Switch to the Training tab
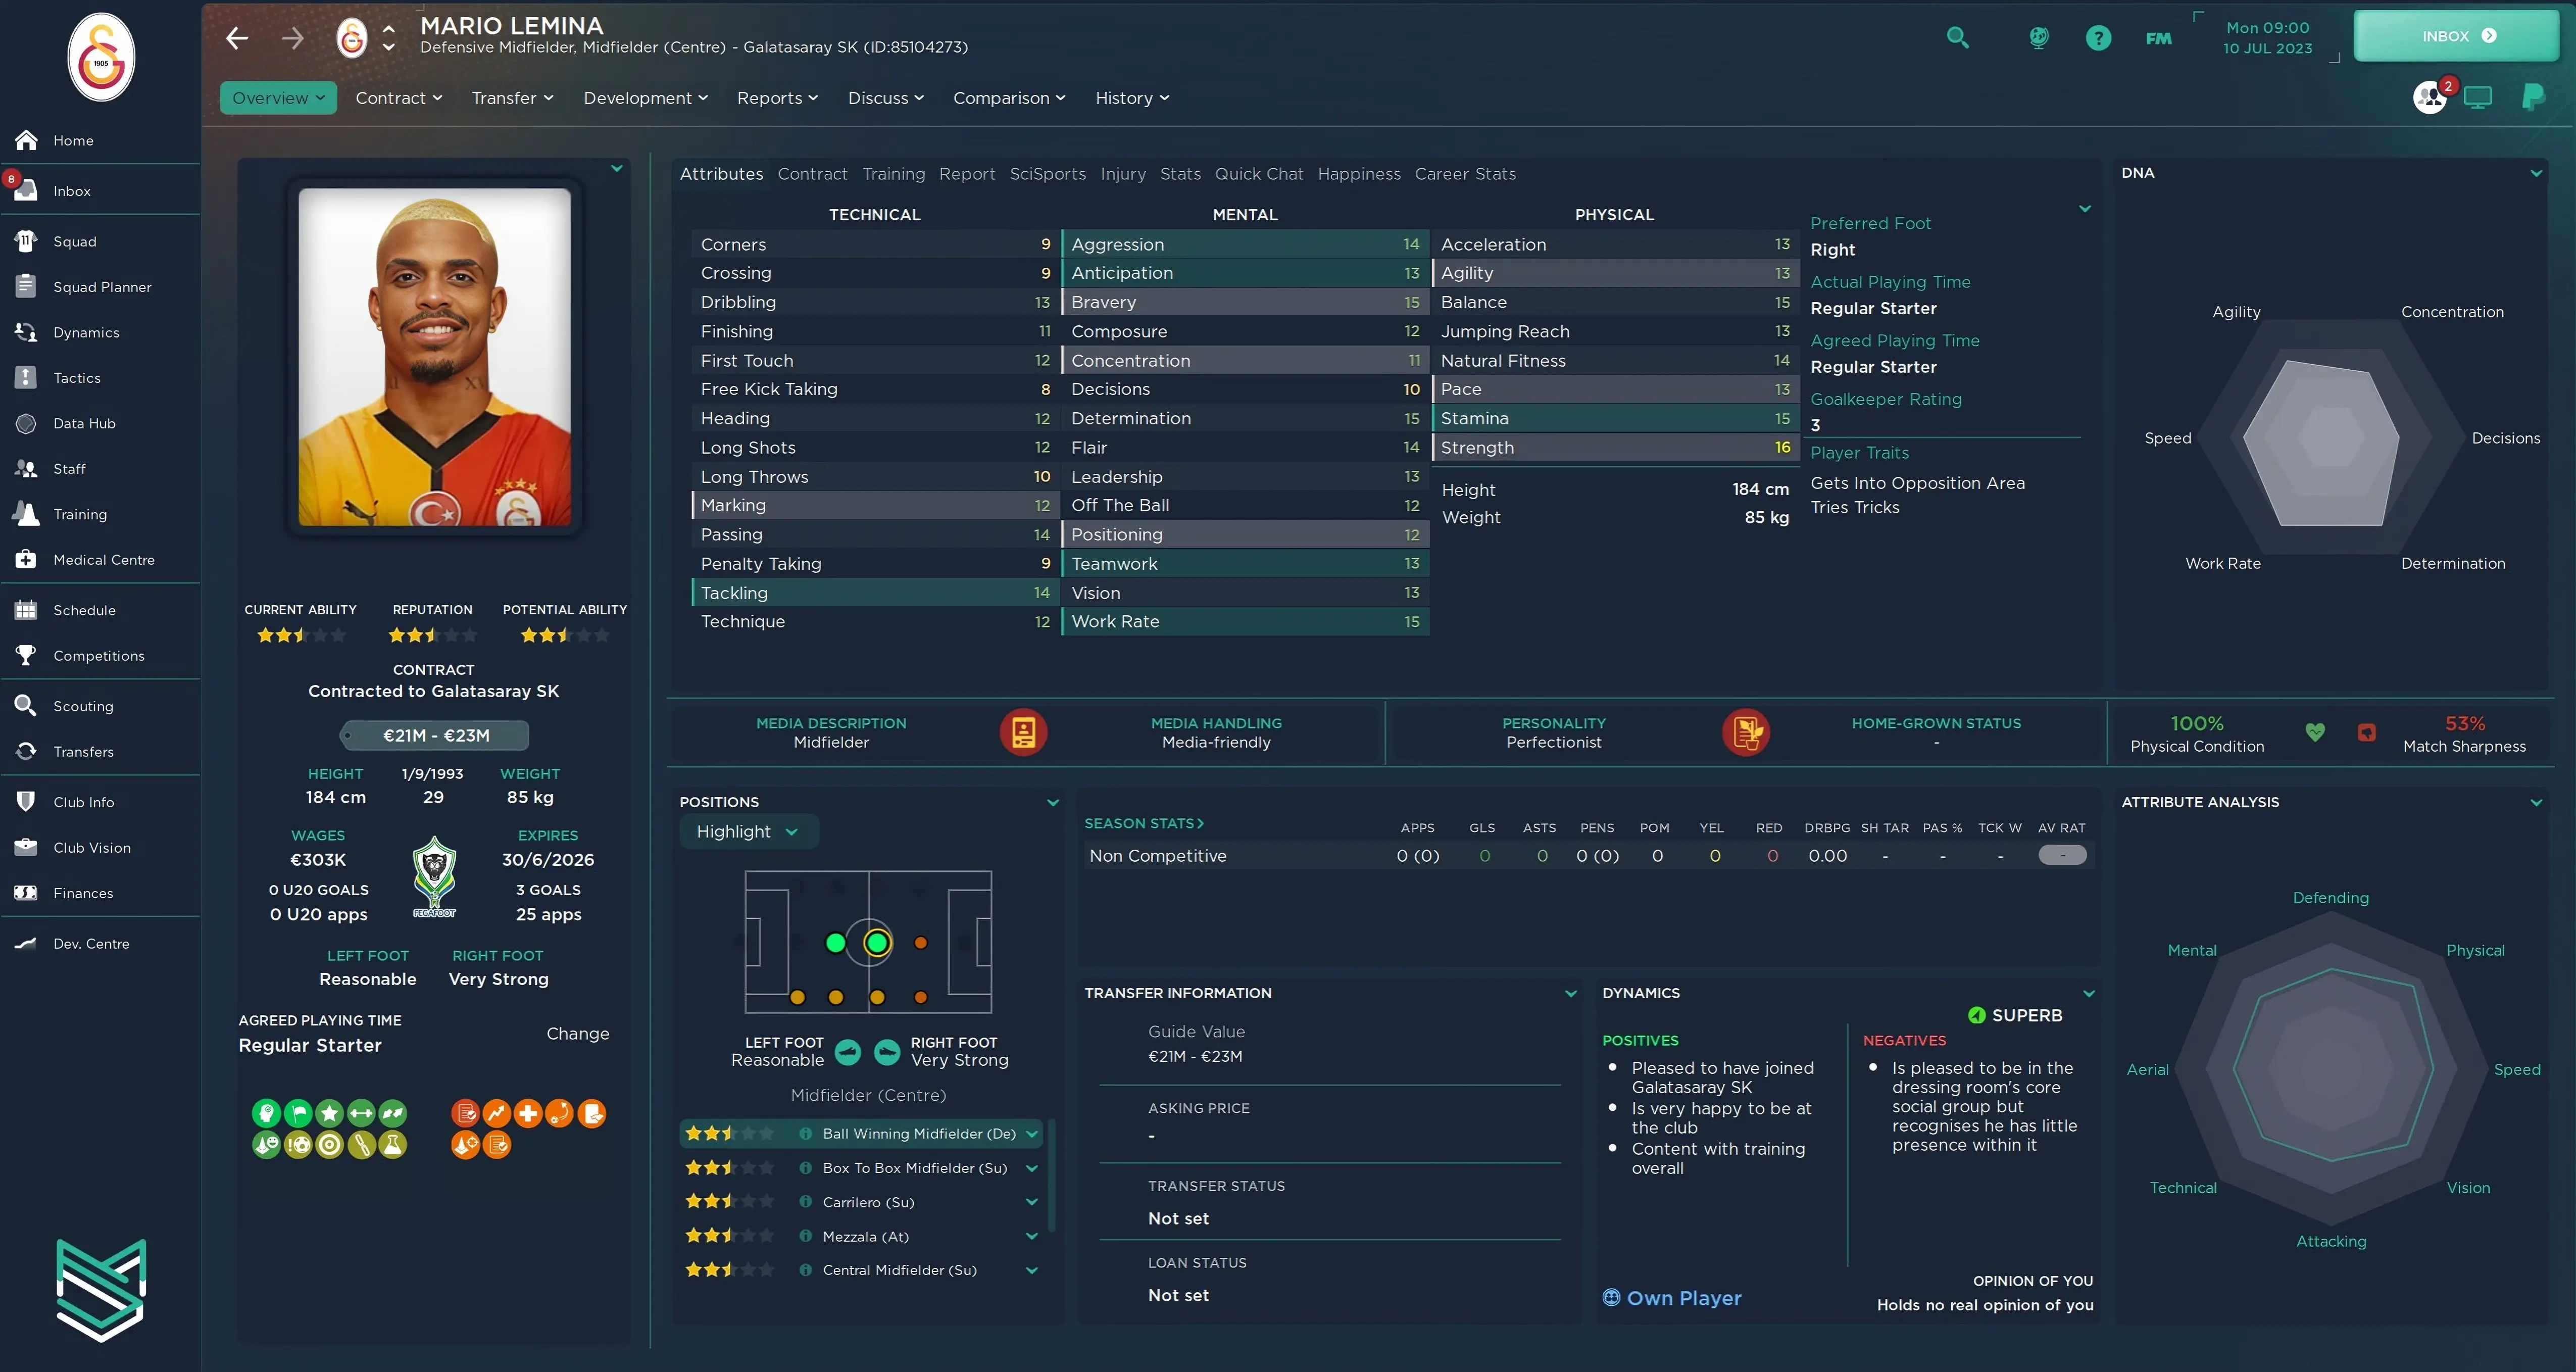The image size is (2576, 1372). pyautogui.click(x=894, y=174)
